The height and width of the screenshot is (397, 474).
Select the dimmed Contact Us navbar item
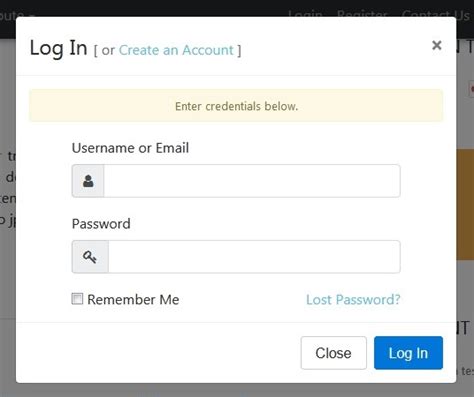pos(435,15)
